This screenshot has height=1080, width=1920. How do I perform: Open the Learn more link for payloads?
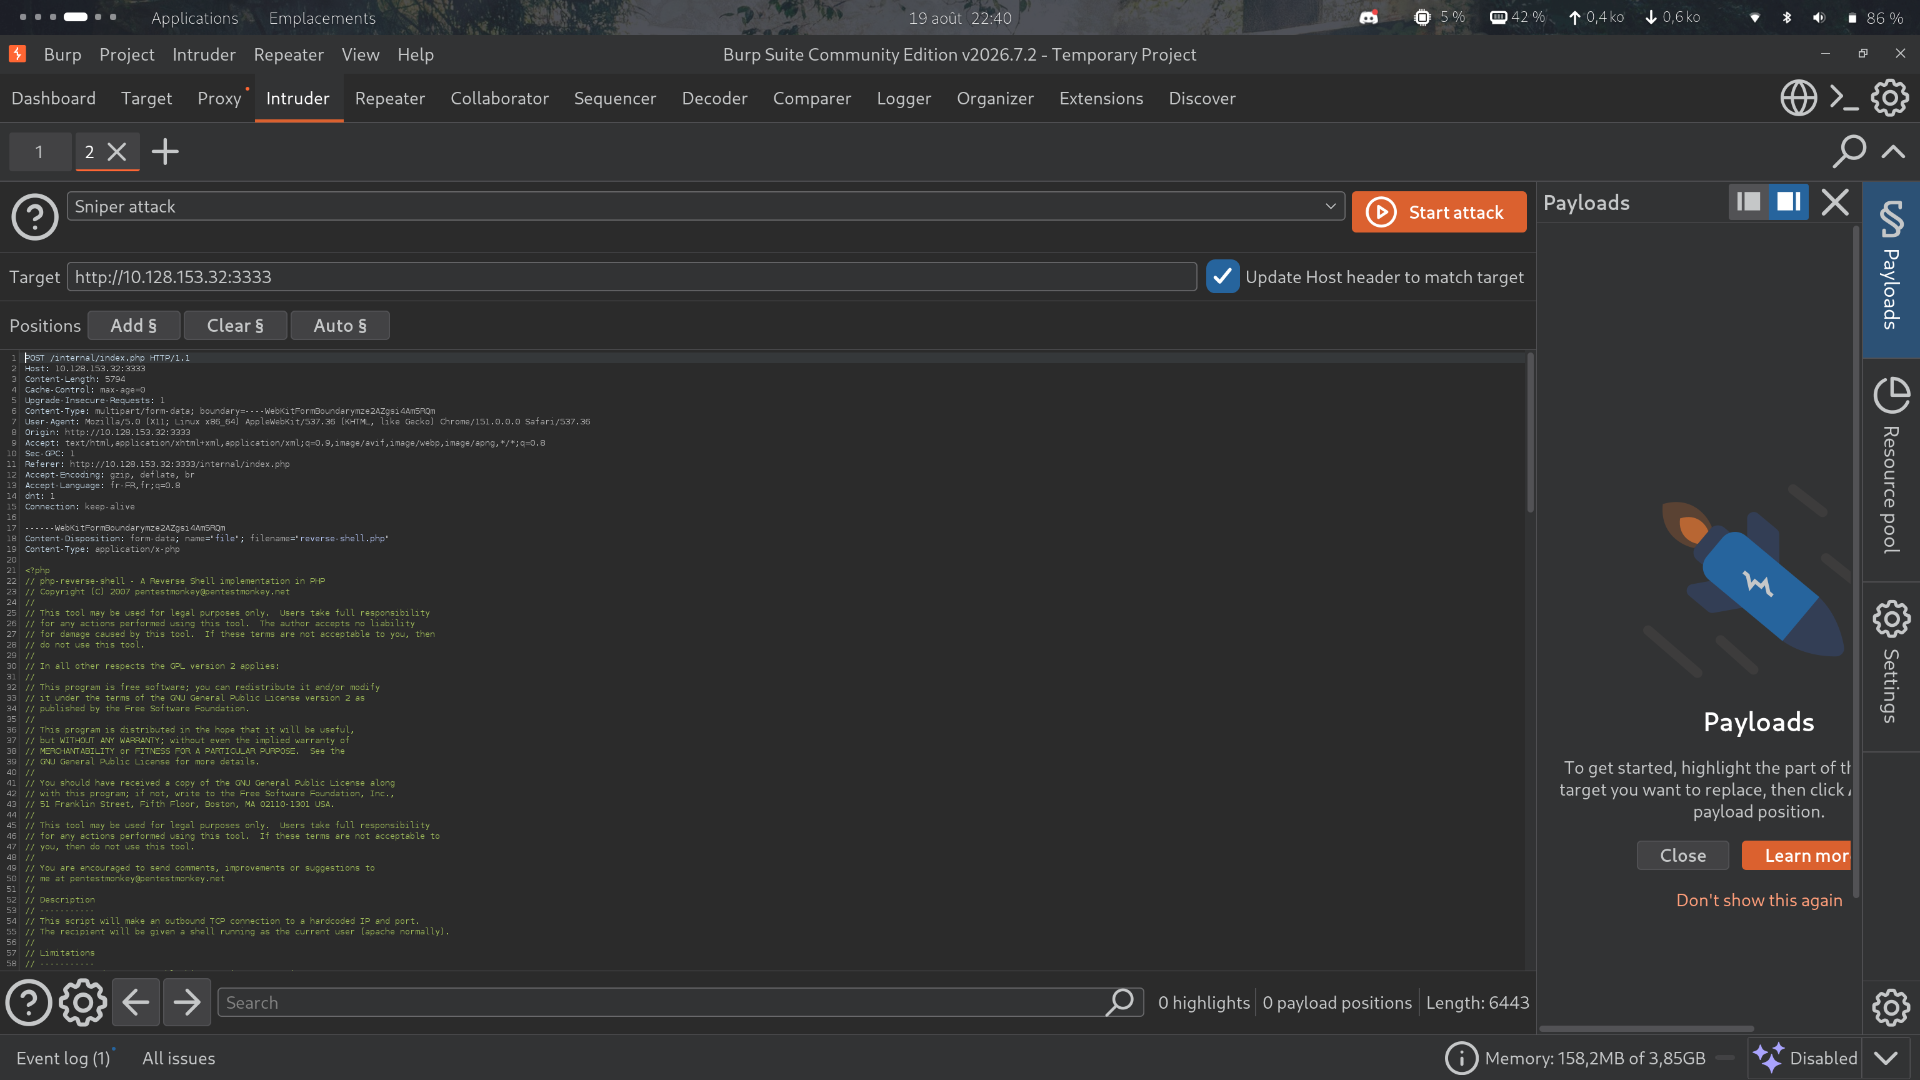[x=1796, y=856]
